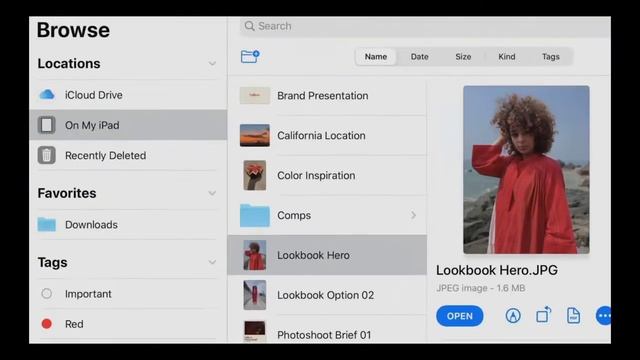Image resolution: width=640 pixels, height=360 pixels.
Task: Select Lookbook Hero thumbnail in list
Action: pos(255,255)
